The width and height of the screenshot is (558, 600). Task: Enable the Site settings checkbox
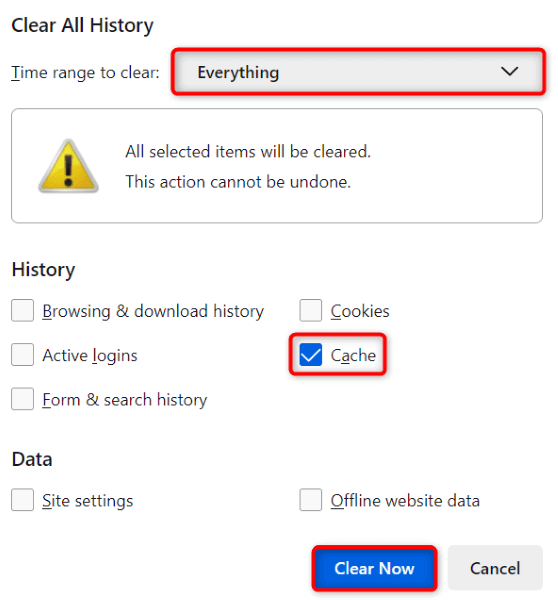(x=23, y=500)
